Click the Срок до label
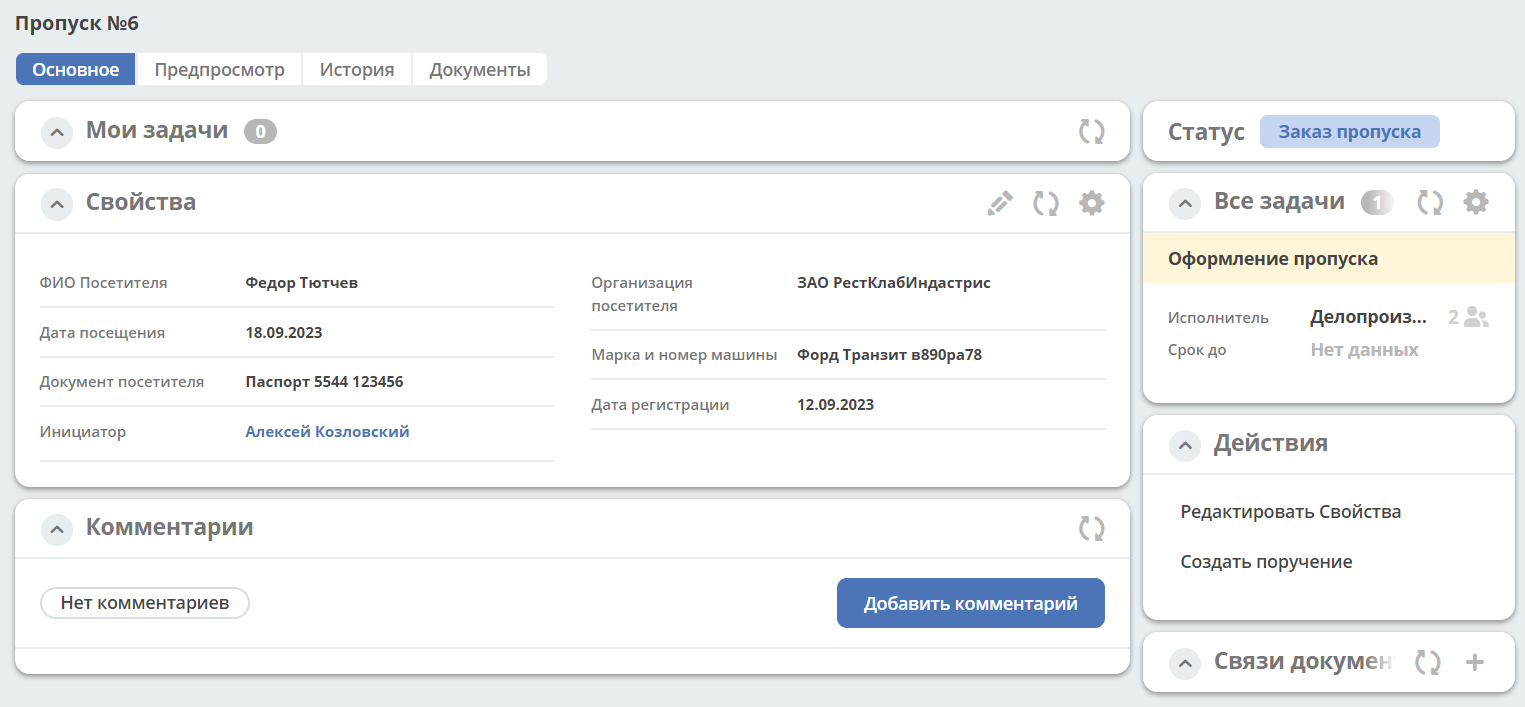This screenshot has height=707, width=1525. point(1197,350)
